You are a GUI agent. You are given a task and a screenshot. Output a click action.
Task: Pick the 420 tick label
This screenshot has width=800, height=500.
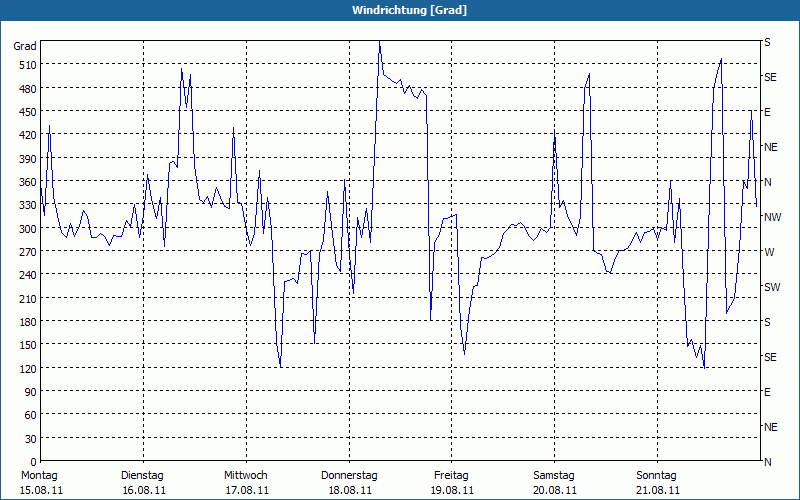click(28, 135)
